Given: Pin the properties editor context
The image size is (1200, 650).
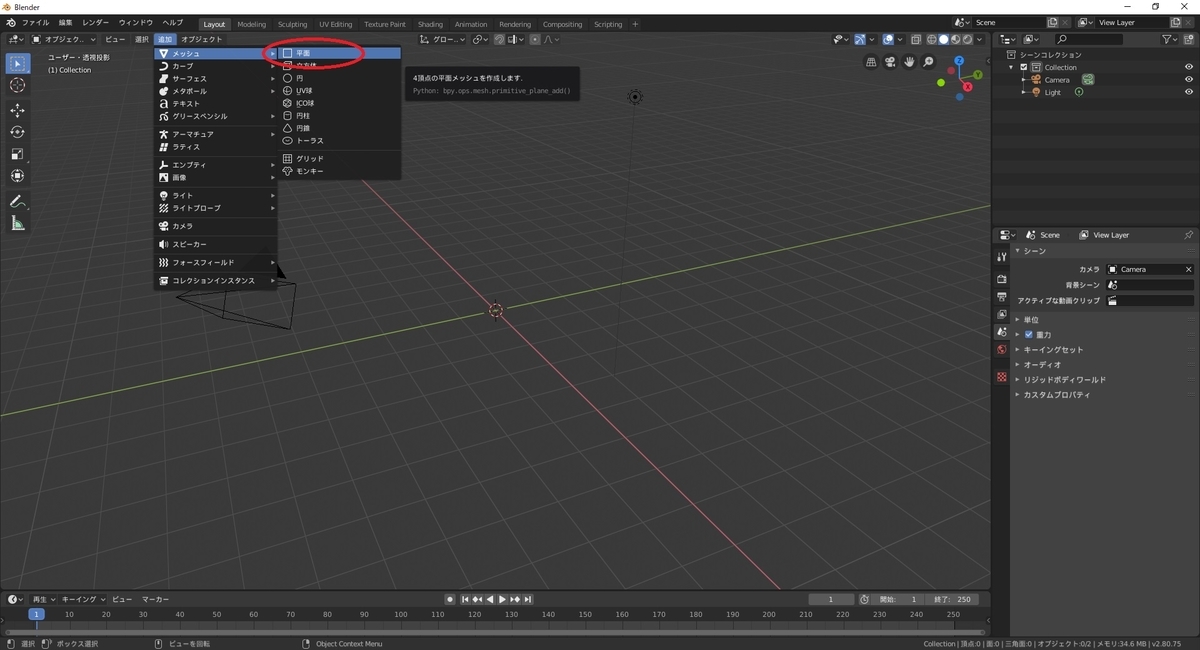Looking at the screenshot, I should 1188,235.
